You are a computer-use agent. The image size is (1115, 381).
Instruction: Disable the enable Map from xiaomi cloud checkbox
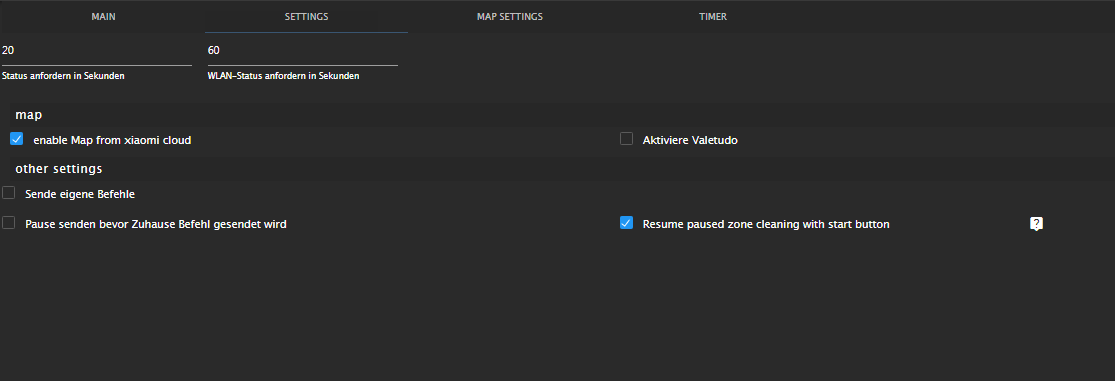(x=17, y=139)
